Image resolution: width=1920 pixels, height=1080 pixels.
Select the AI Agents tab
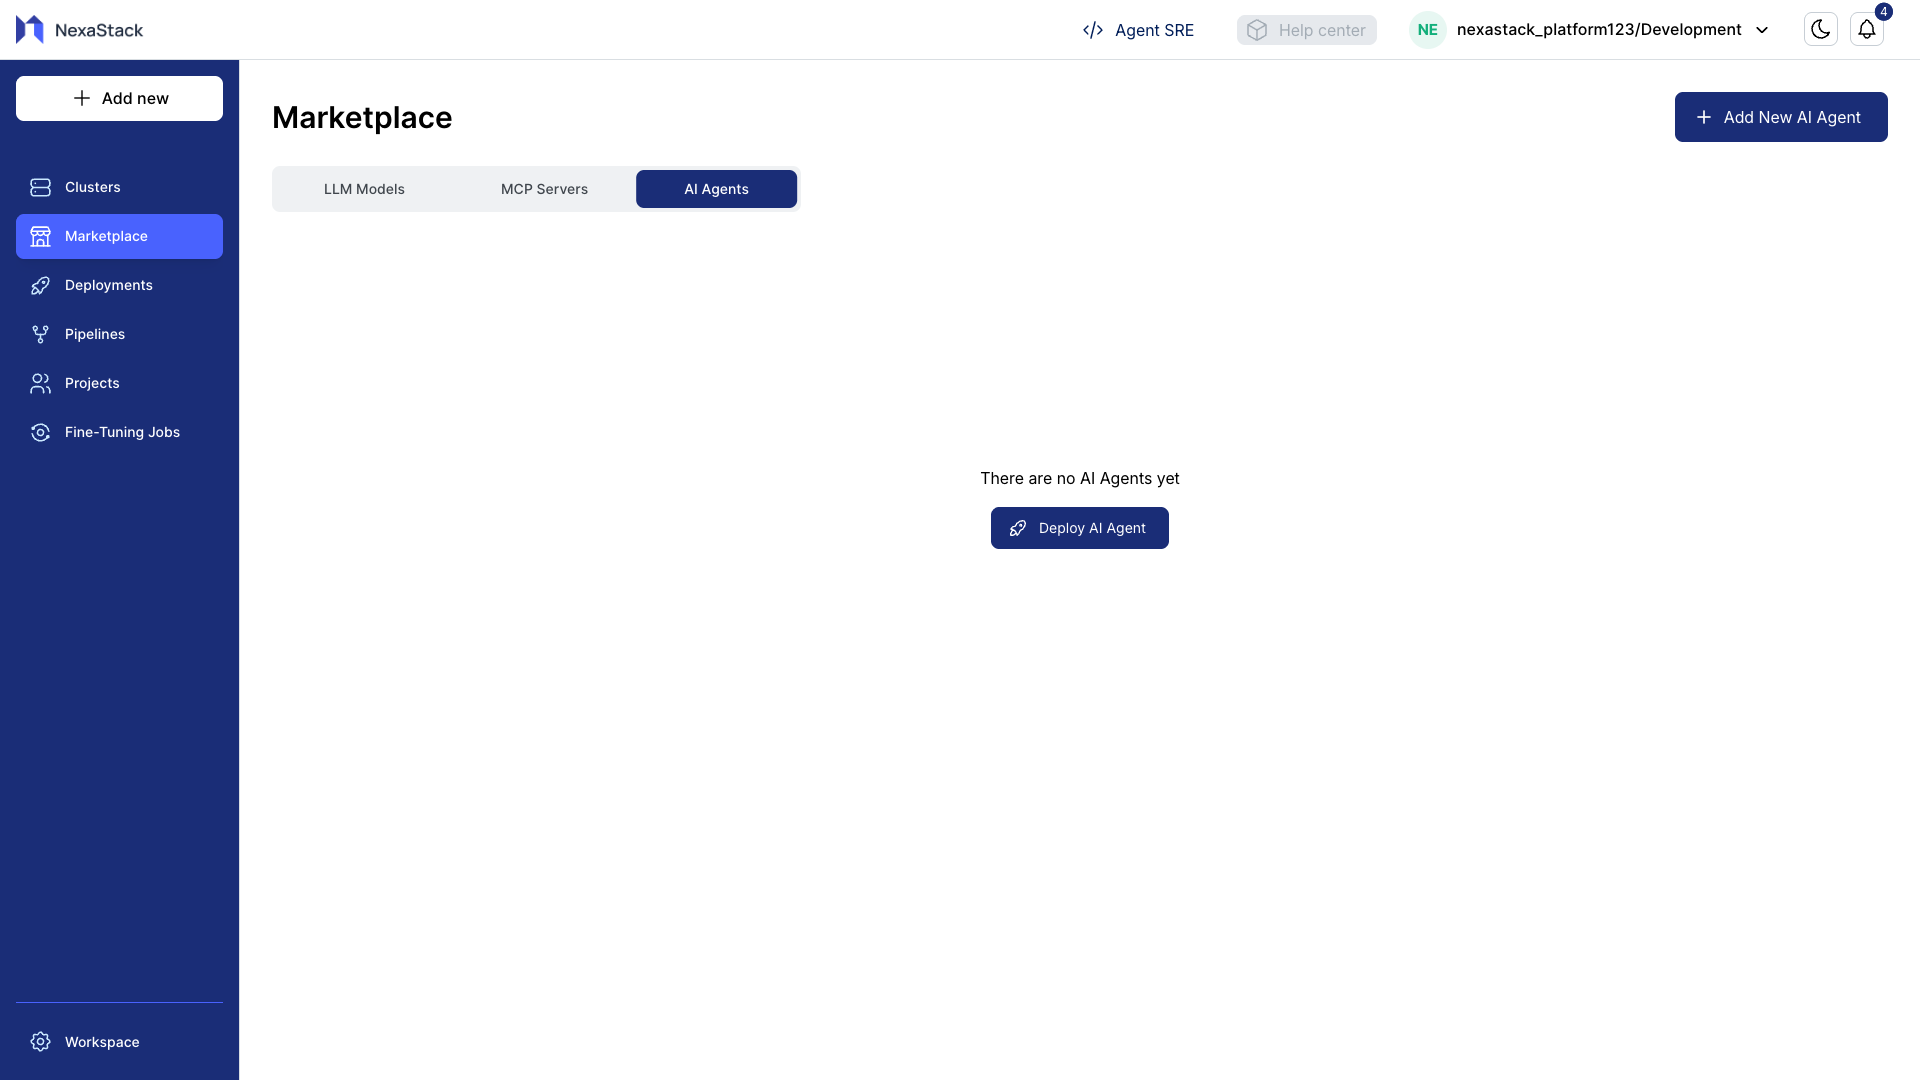tap(716, 189)
